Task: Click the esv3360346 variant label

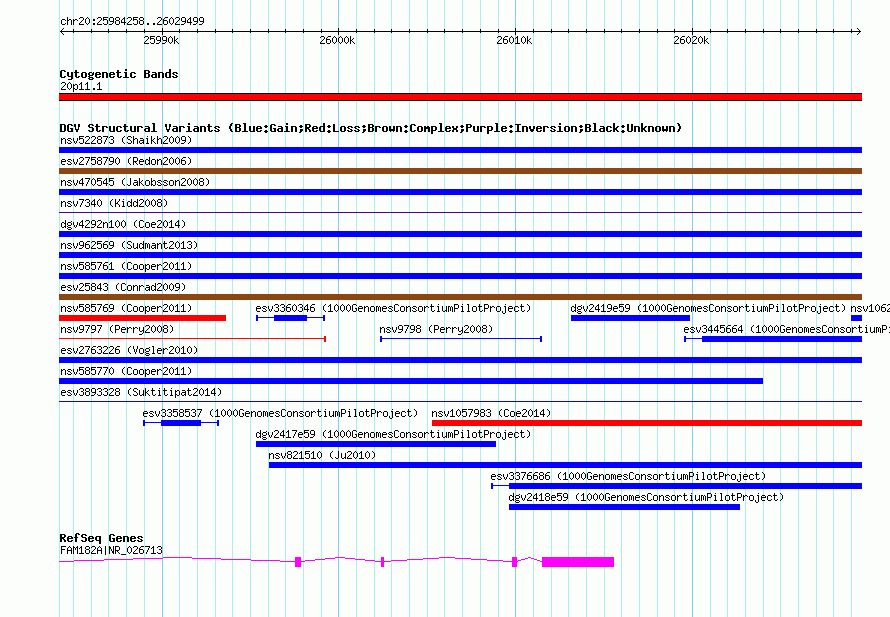Action: (393, 308)
